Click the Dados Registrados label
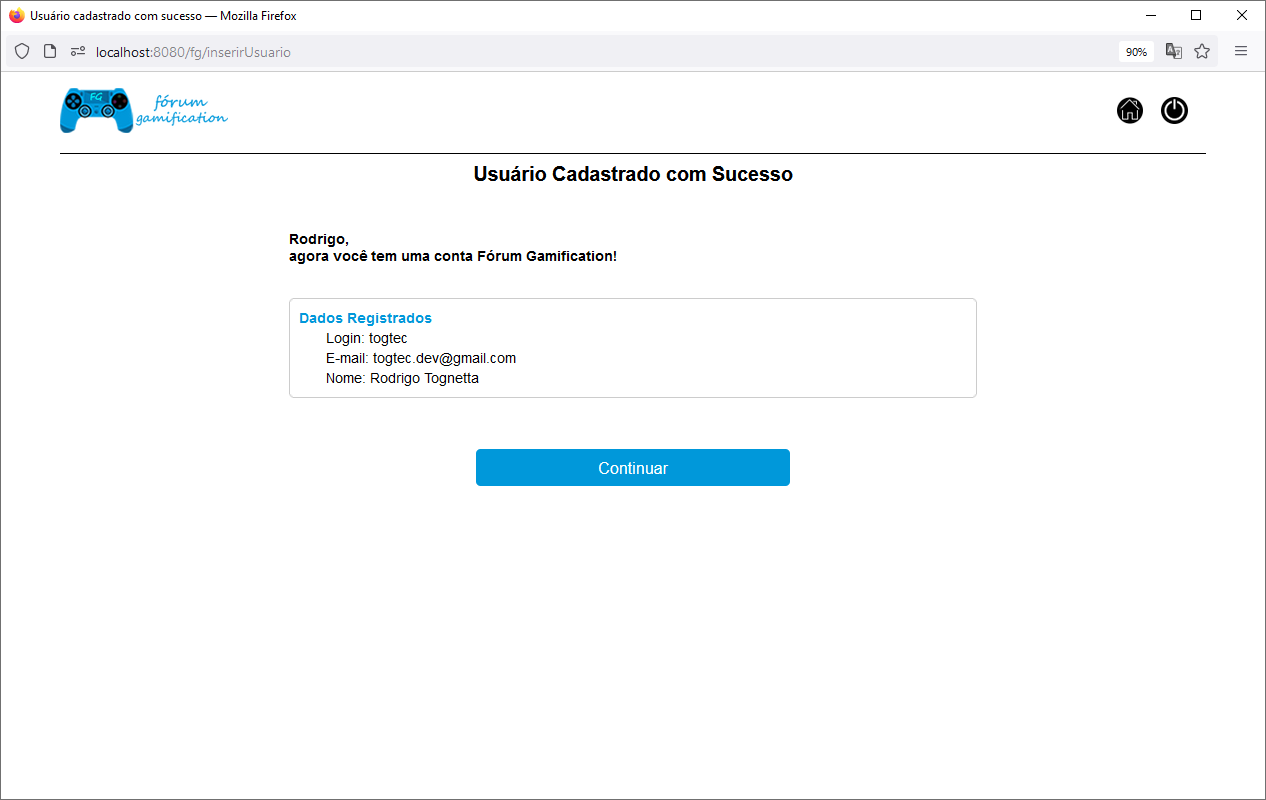Image resolution: width=1266 pixels, height=800 pixels. [x=365, y=318]
